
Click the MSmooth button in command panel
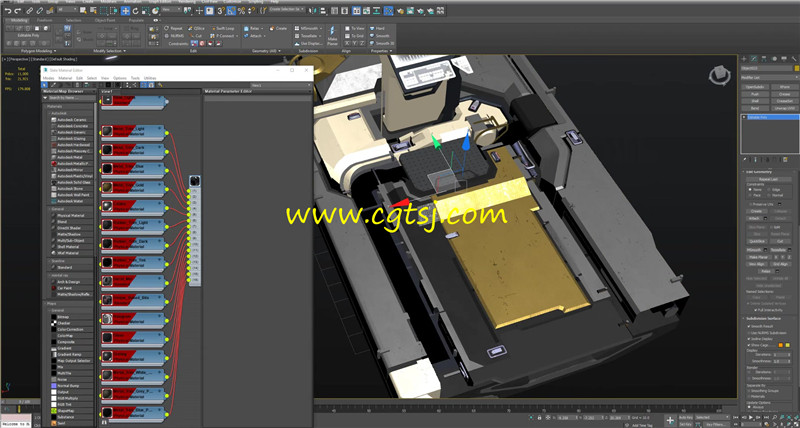pyautogui.click(x=754, y=250)
